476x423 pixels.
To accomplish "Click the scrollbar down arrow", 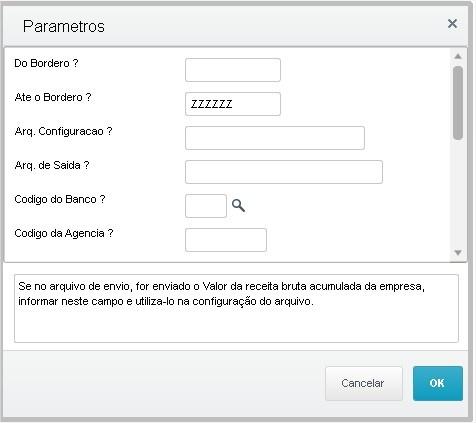I will (x=458, y=253).
